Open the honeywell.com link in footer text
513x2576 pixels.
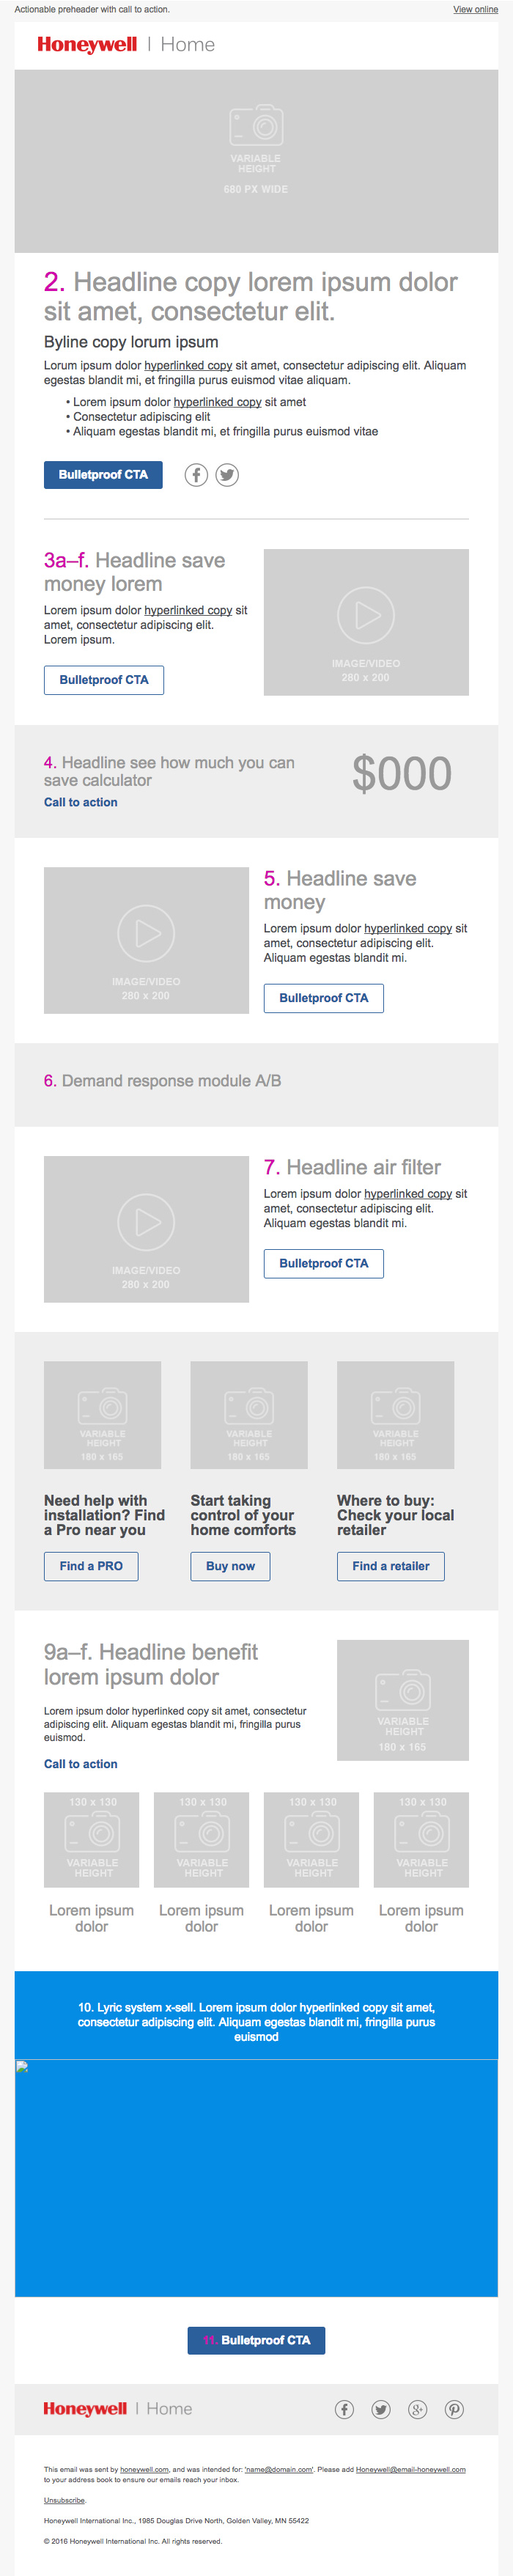[x=144, y=2469]
